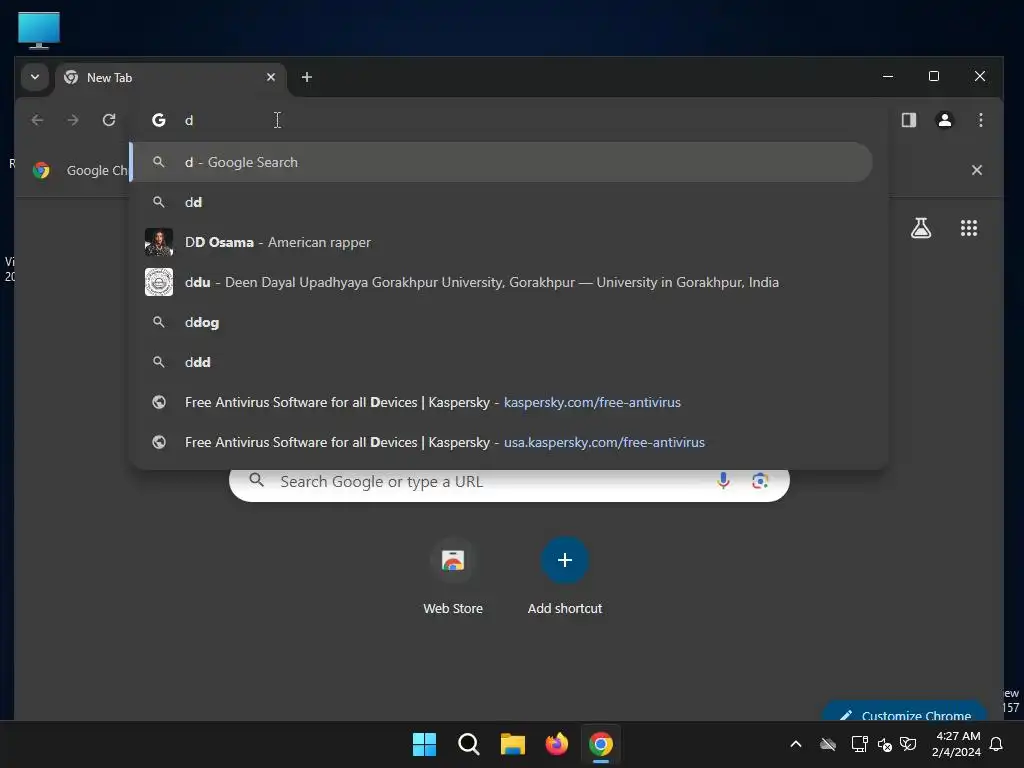The width and height of the screenshot is (1024, 768).
Task: Open the clock showing 4:27 AM
Action: pos(956,744)
